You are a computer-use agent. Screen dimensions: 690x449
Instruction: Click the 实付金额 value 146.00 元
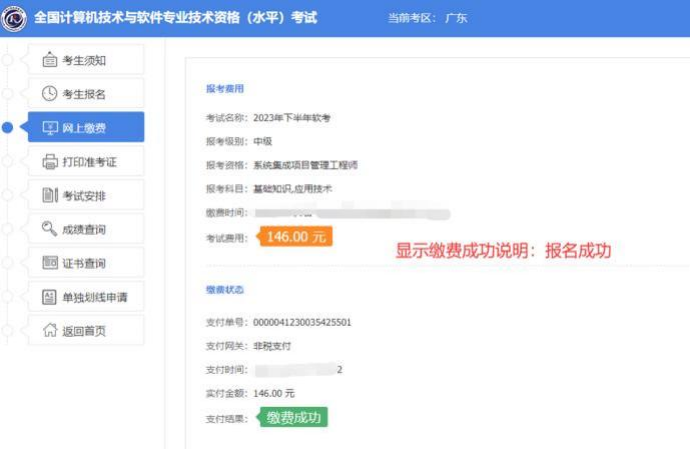(274, 393)
